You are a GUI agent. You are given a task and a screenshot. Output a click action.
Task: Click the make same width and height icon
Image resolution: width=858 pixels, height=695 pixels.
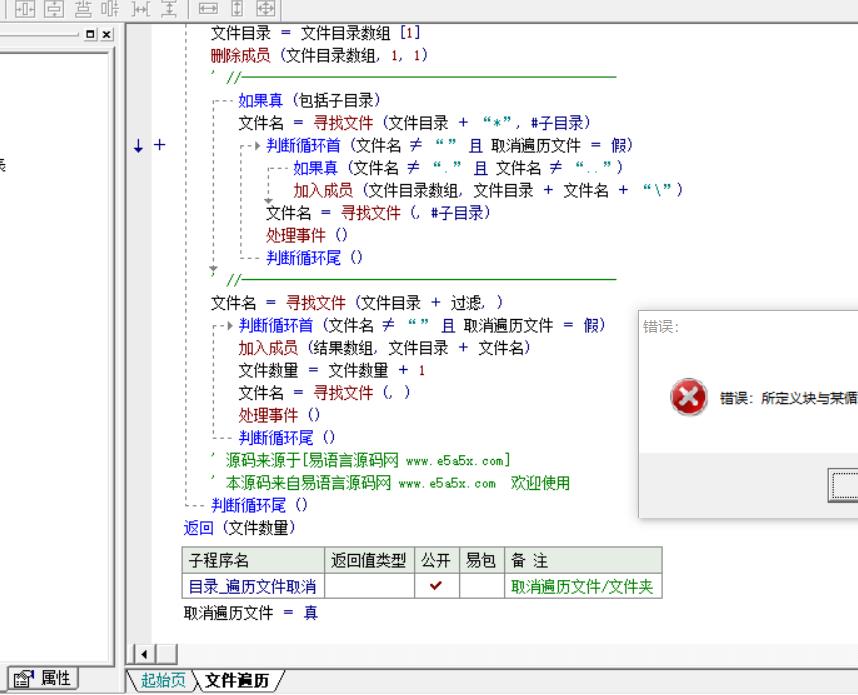tap(266, 8)
